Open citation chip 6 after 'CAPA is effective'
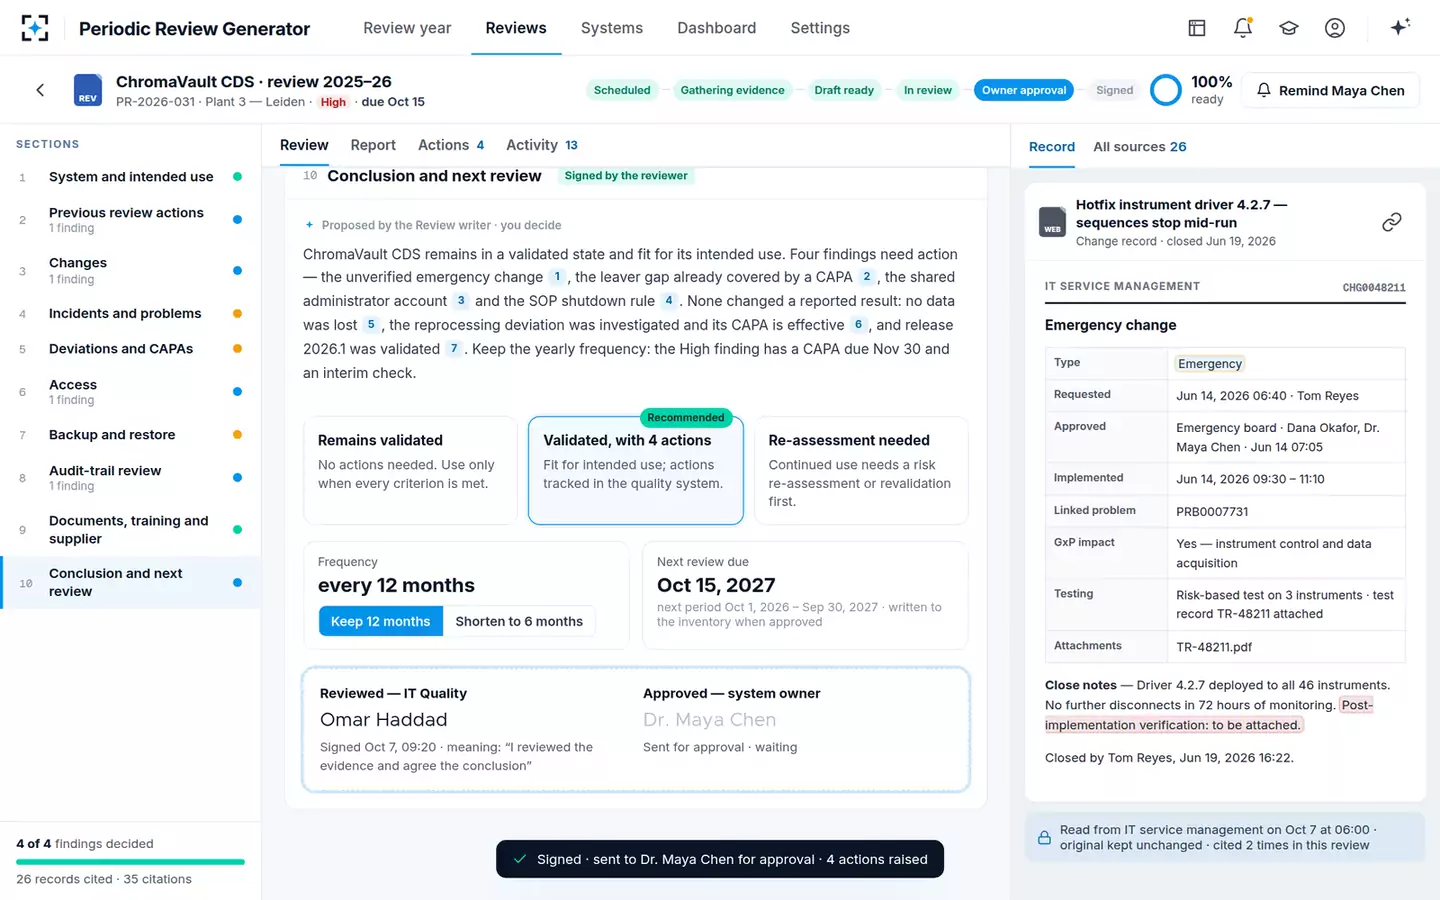Screen dimensions: 1440x900 858,325
